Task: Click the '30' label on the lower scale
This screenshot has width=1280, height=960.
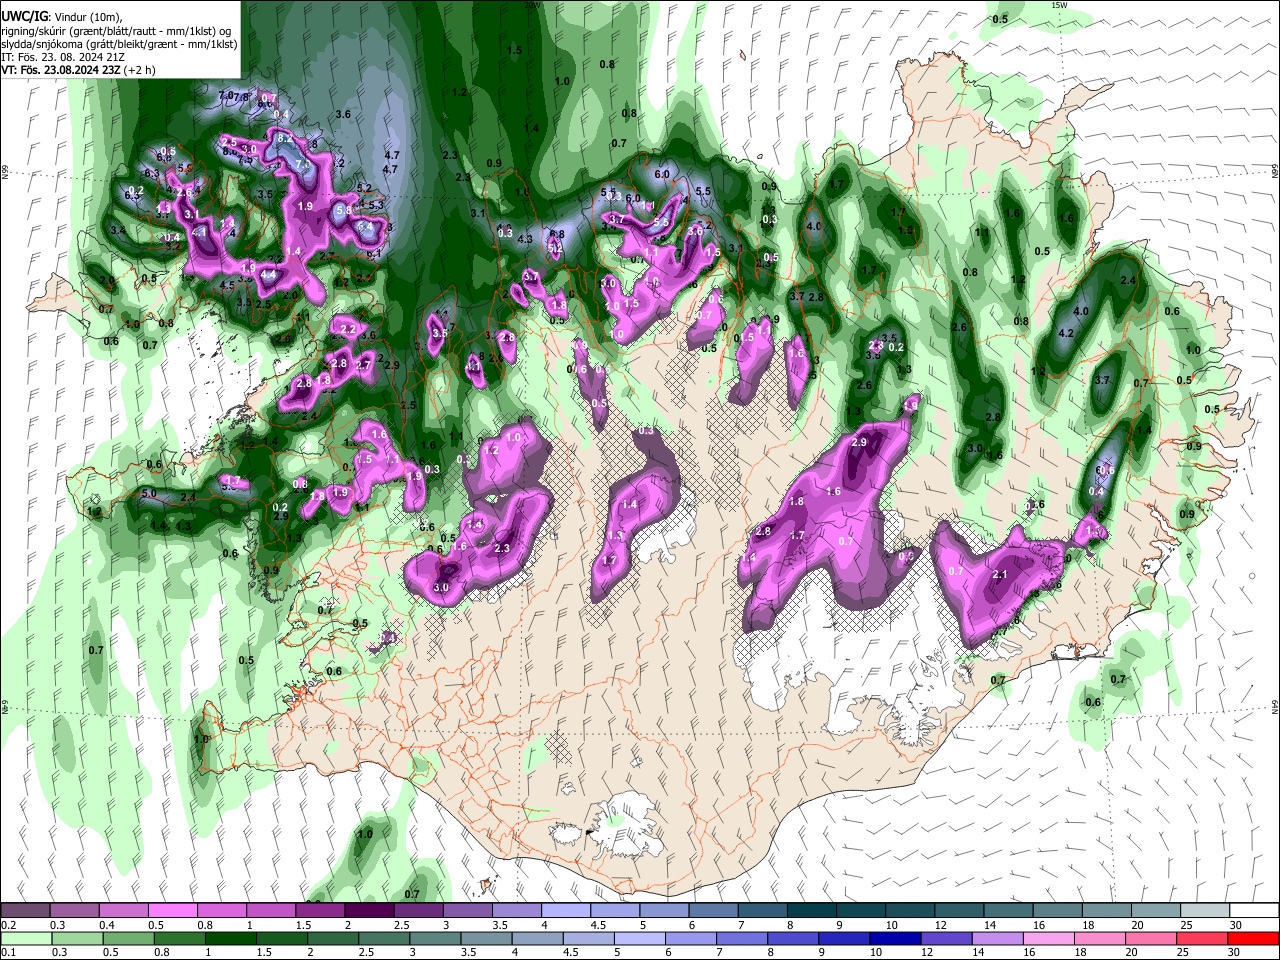Action: pyautogui.click(x=1233, y=951)
